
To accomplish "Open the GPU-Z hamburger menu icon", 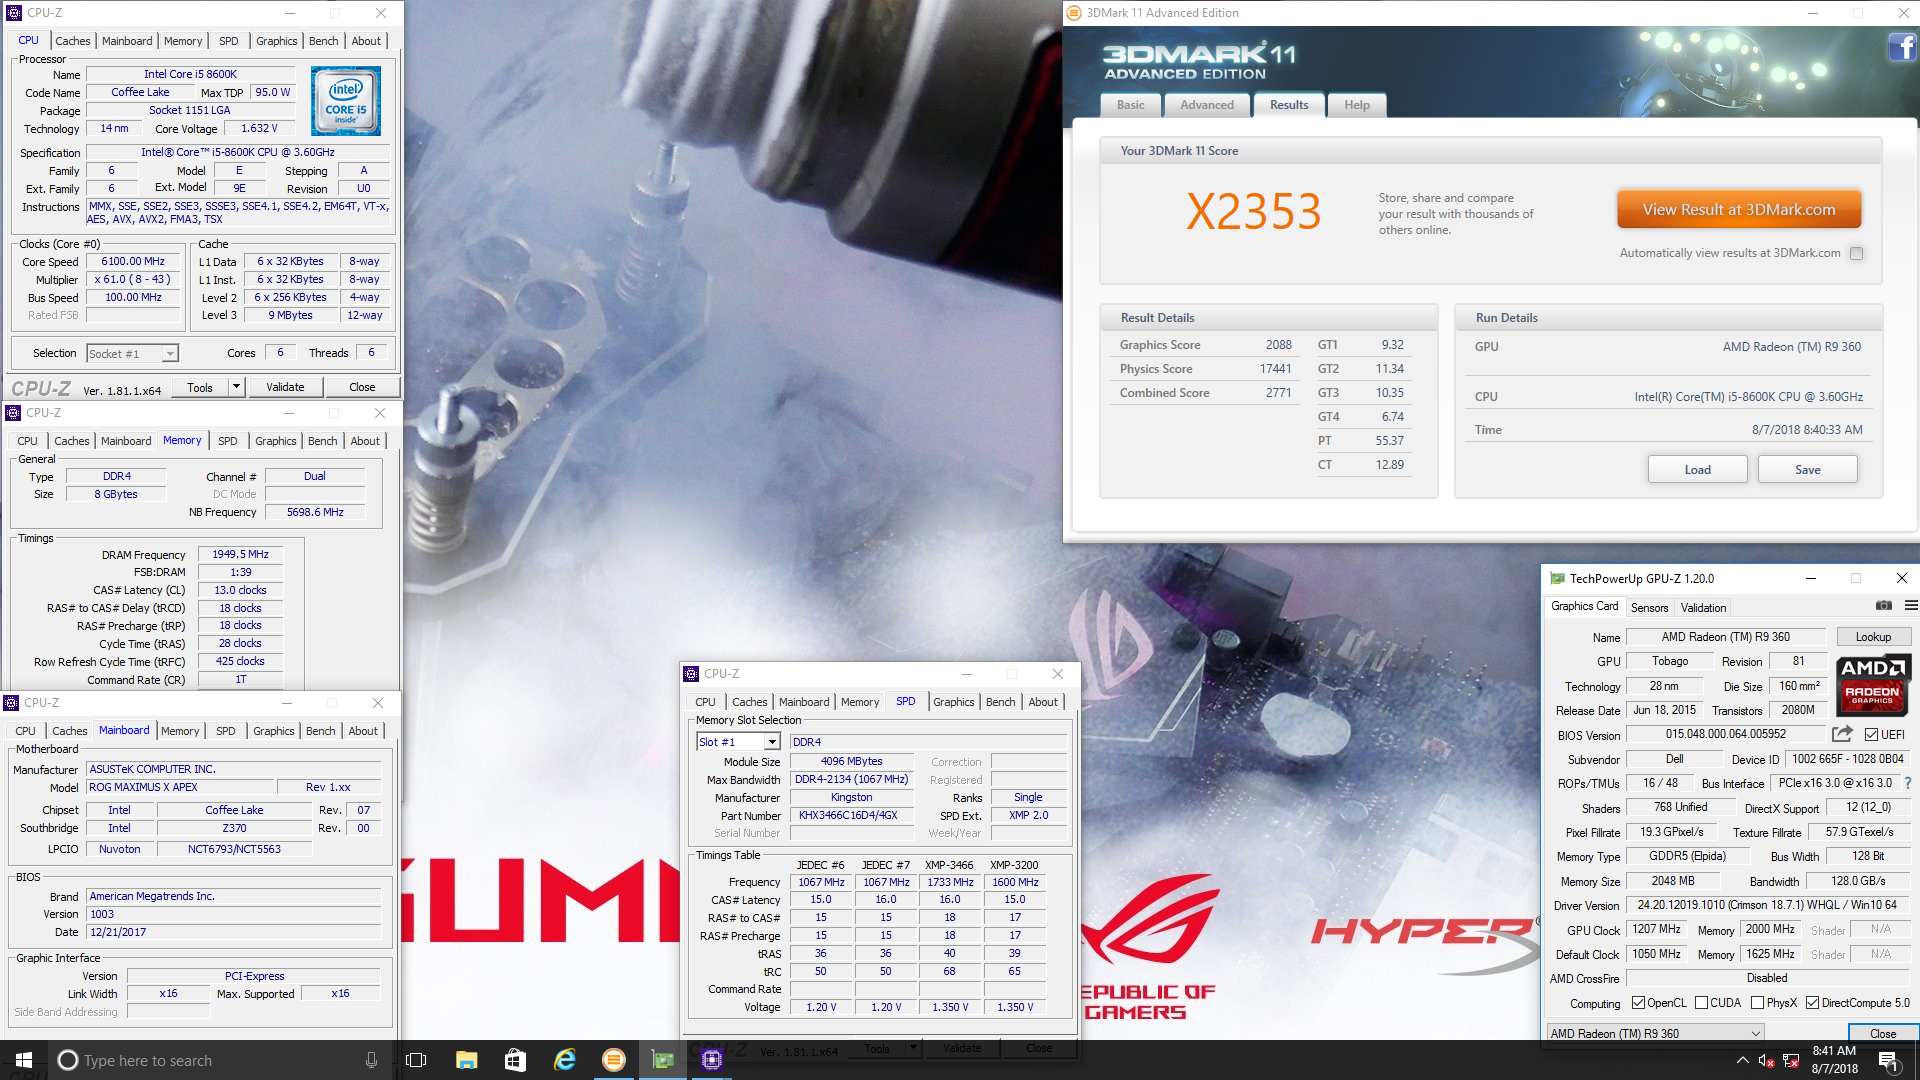I will coord(1911,606).
